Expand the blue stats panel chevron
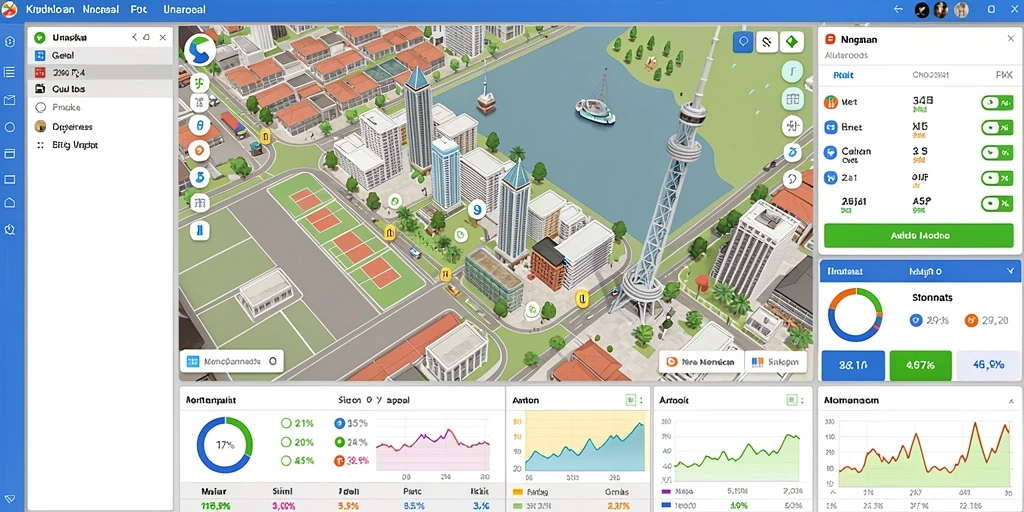Viewport: 1024px width, 512px height. tap(1010, 270)
